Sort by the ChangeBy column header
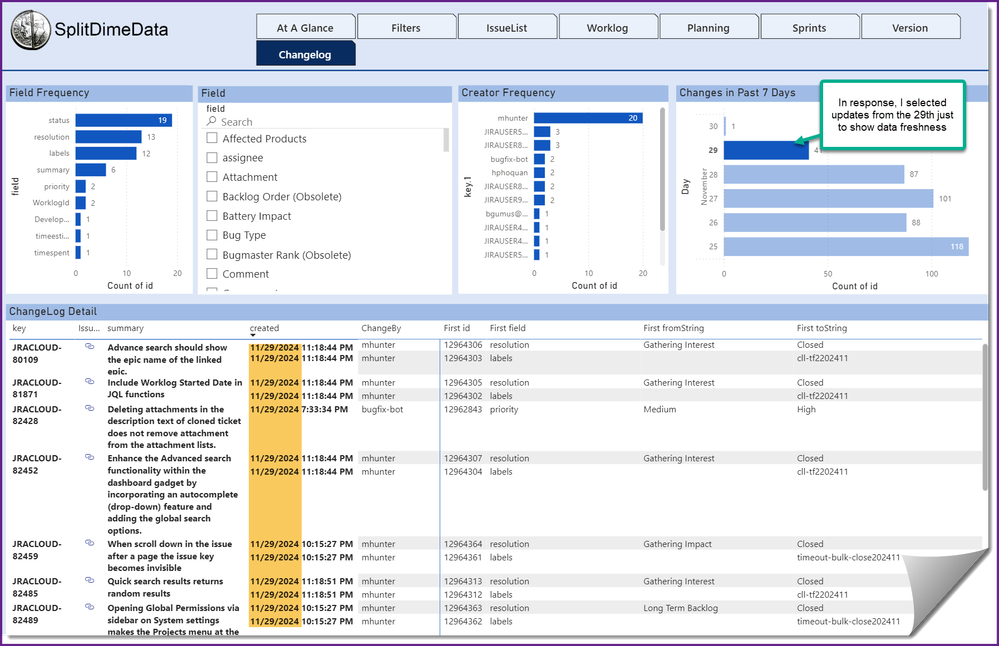Viewport: 999px width, 646px height. click(380, 328)
